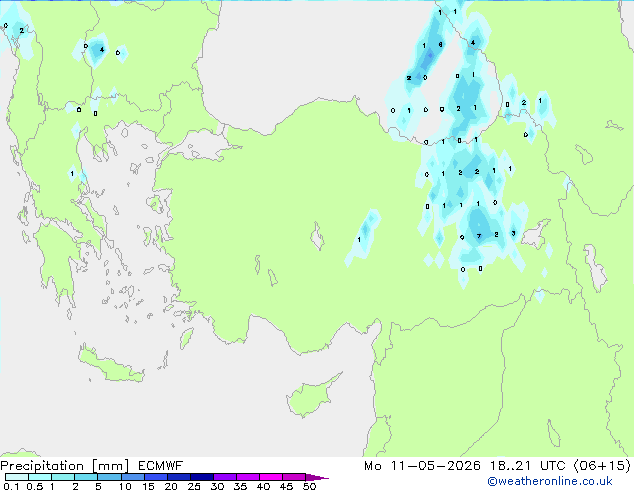Screen dimensions: 634x490
Task: Click the legend label '10'
Action: 125,486
